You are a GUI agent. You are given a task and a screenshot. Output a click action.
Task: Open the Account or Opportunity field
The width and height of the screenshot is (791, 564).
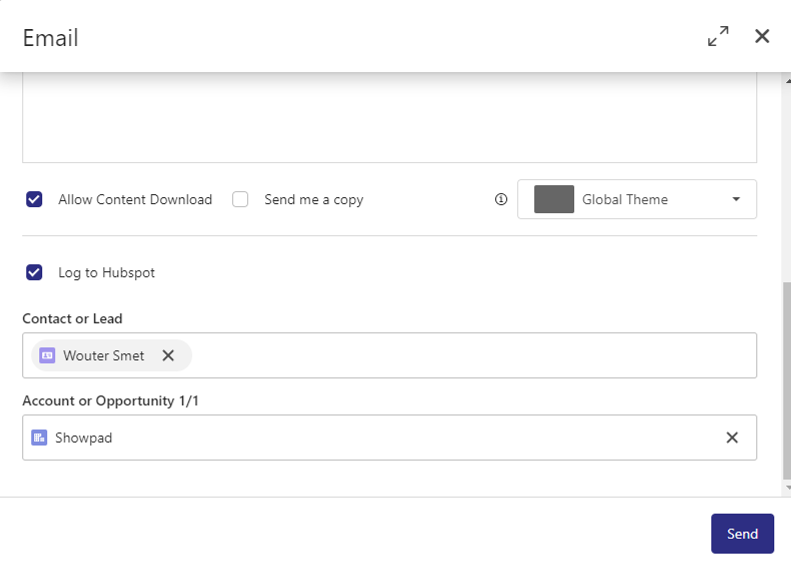coord(400,438)
